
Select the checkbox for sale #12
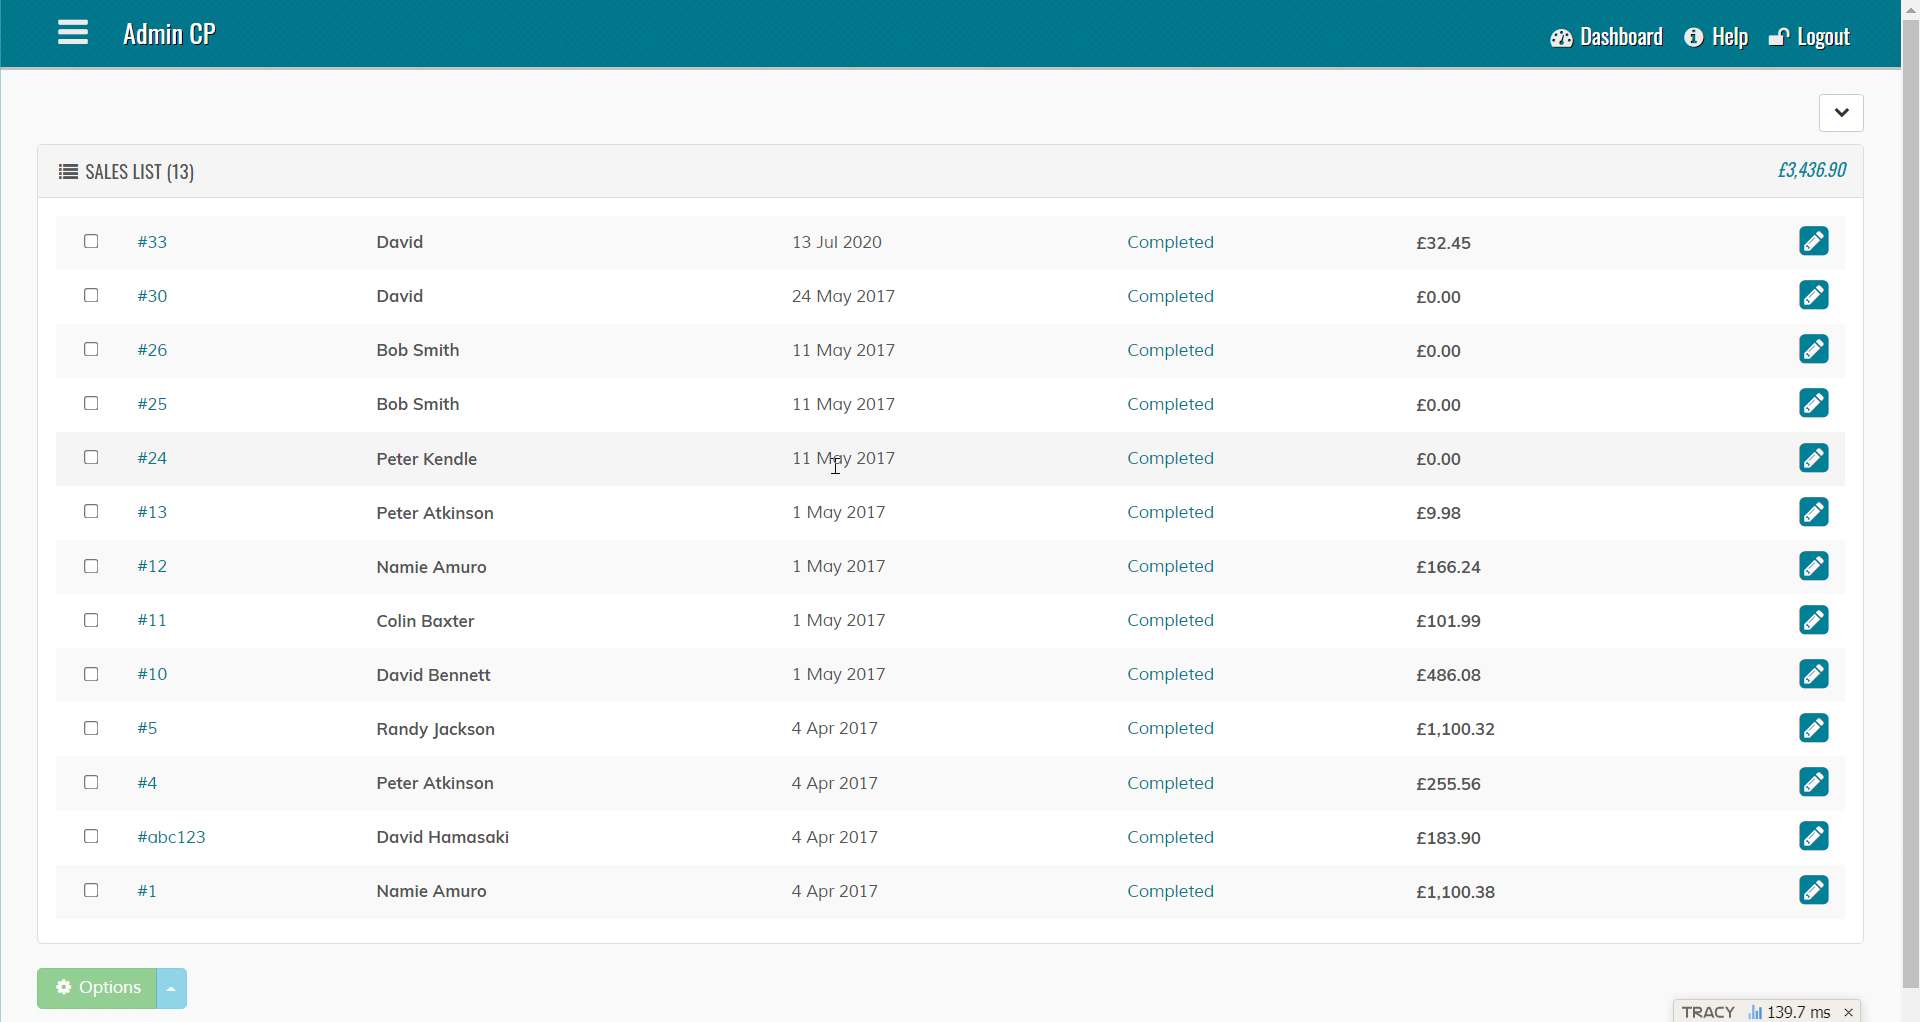coord(91,566)
